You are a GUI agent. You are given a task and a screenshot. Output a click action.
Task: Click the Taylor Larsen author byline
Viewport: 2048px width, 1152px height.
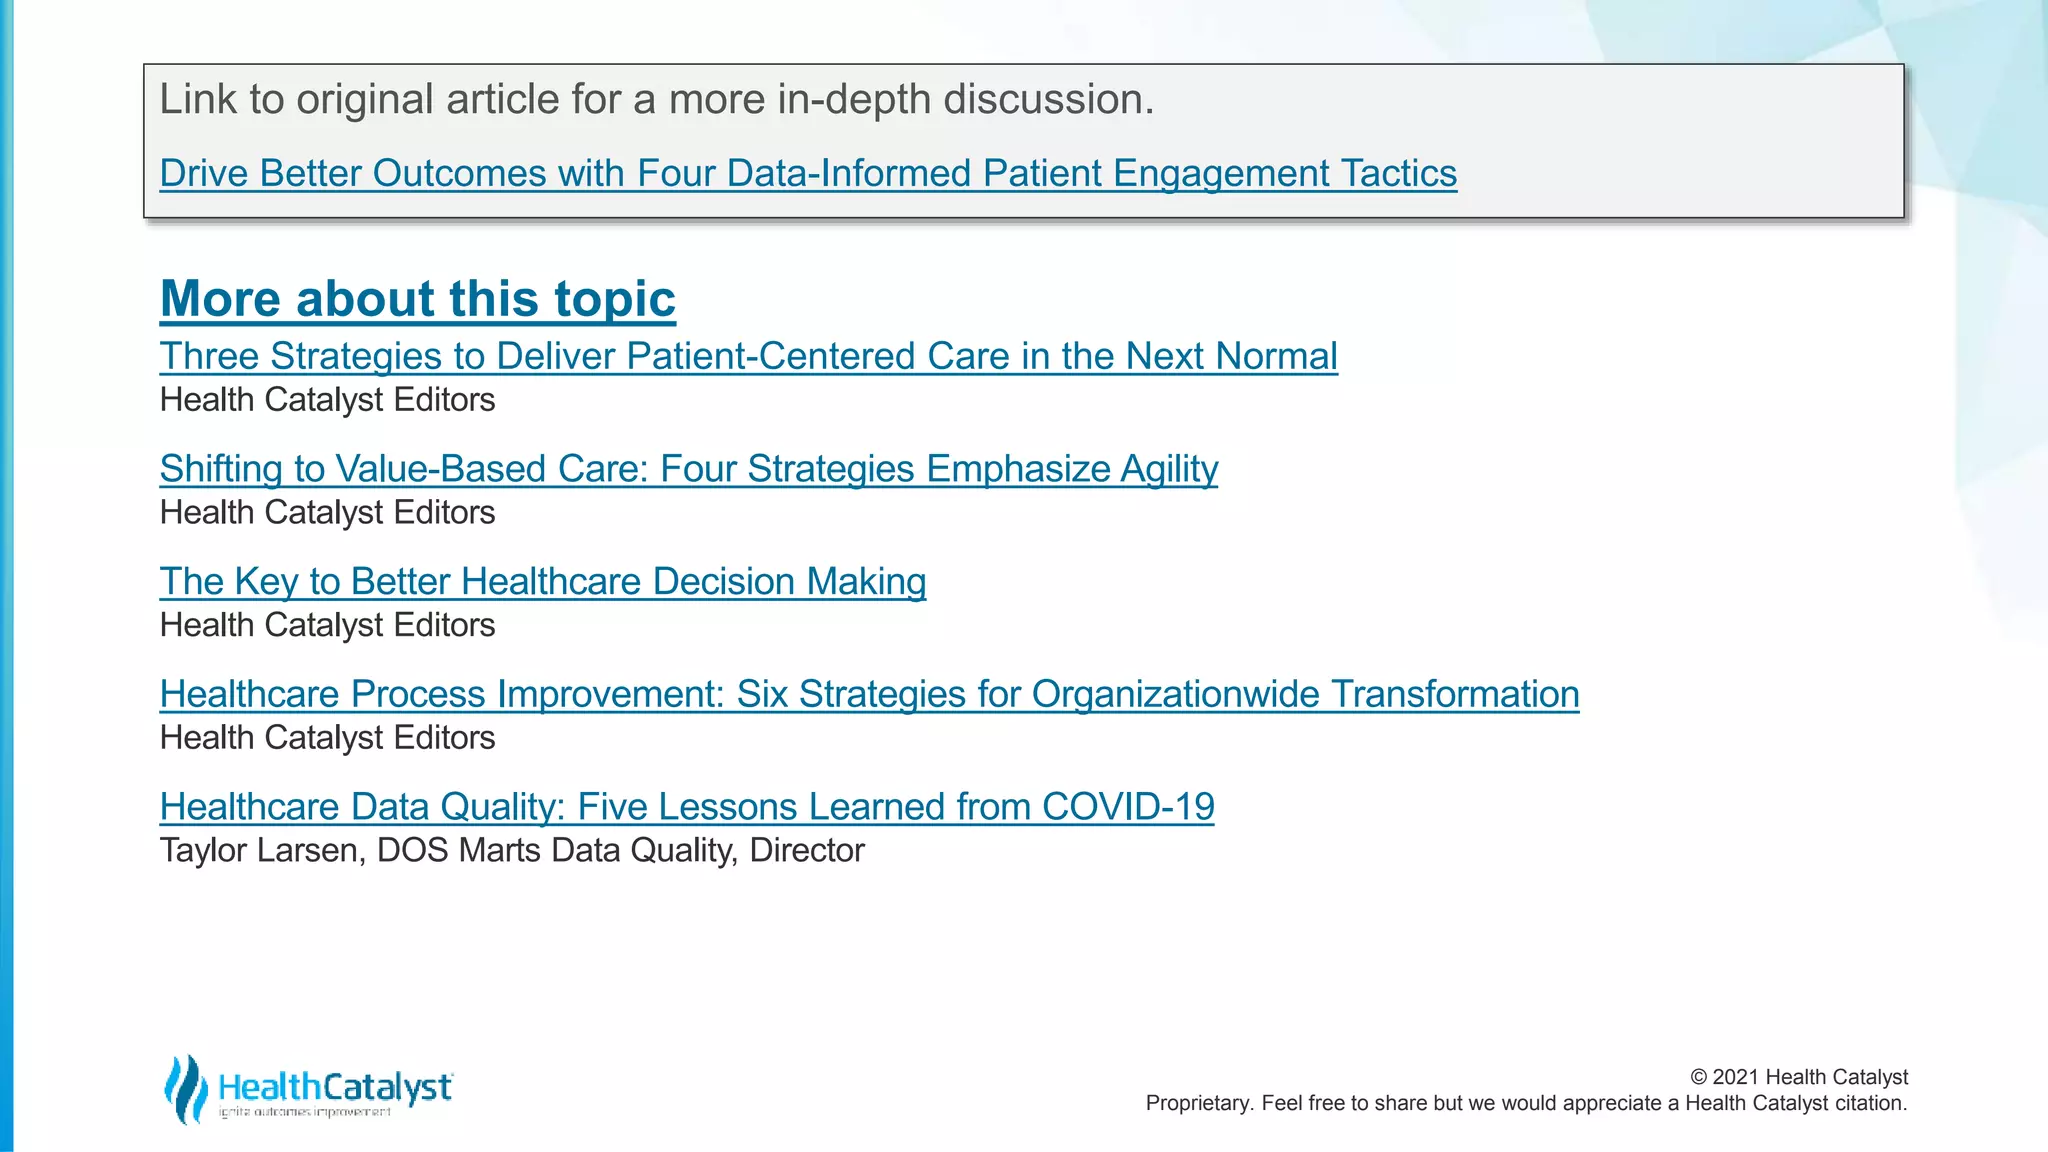(x=512, y=850)
